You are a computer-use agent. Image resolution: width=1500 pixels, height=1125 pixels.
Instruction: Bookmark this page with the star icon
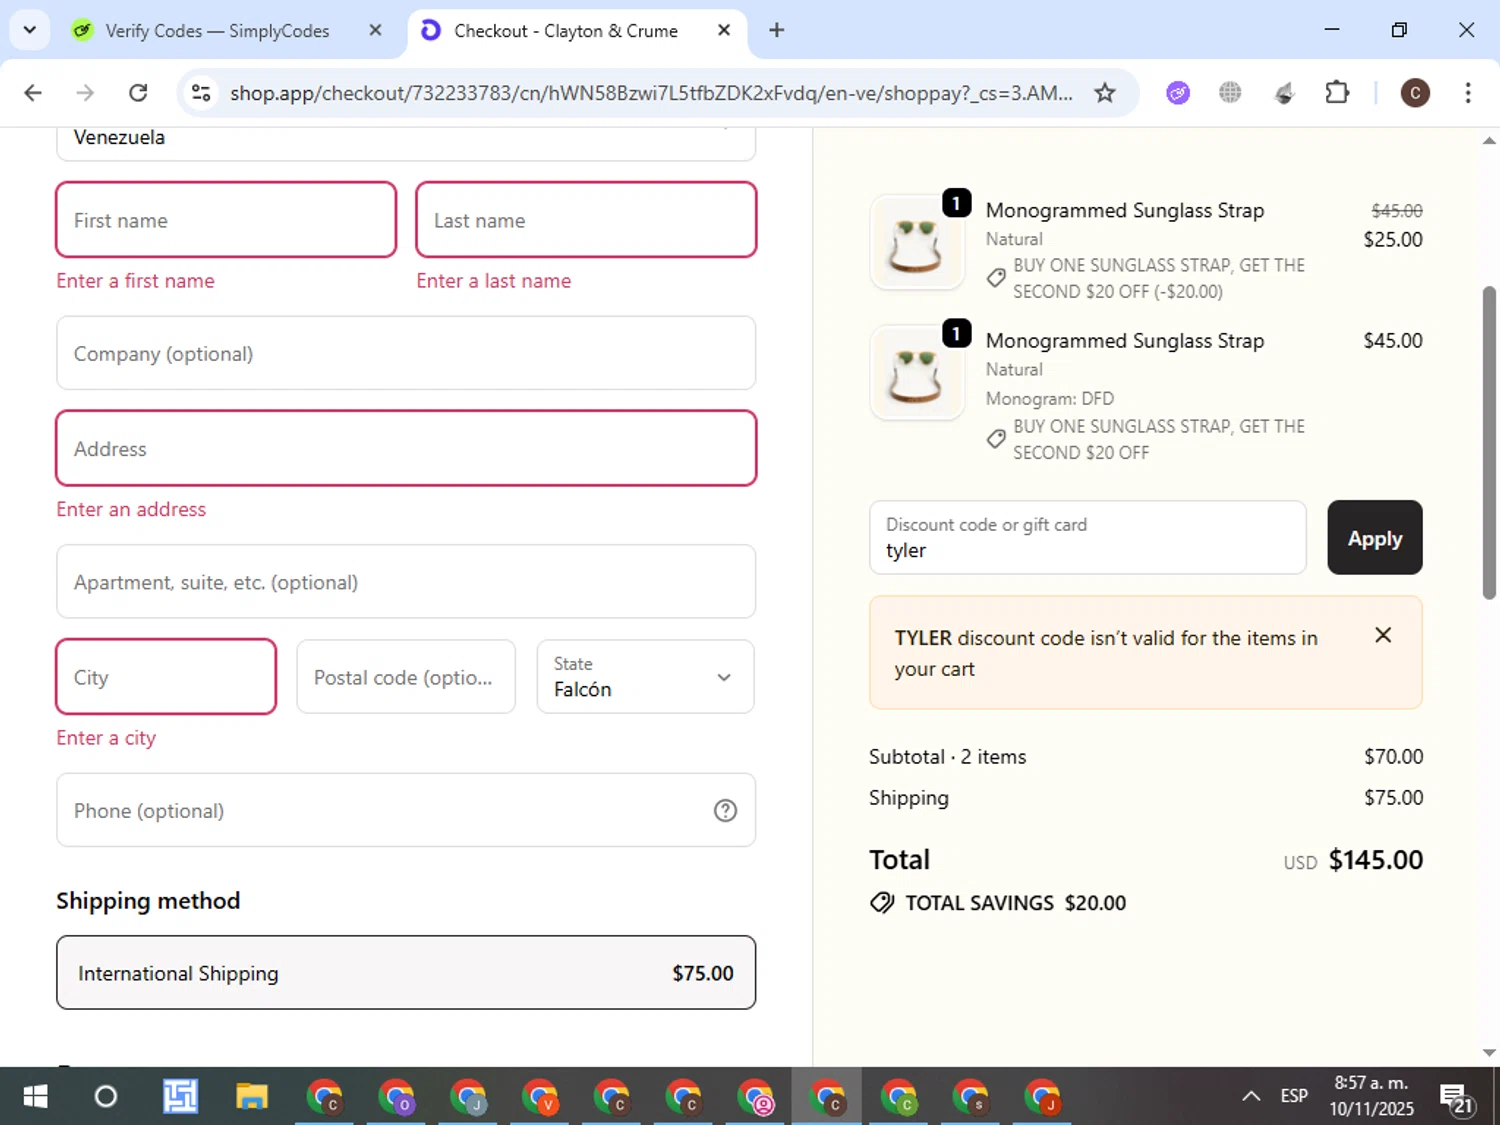click(x=1104, y=93)
